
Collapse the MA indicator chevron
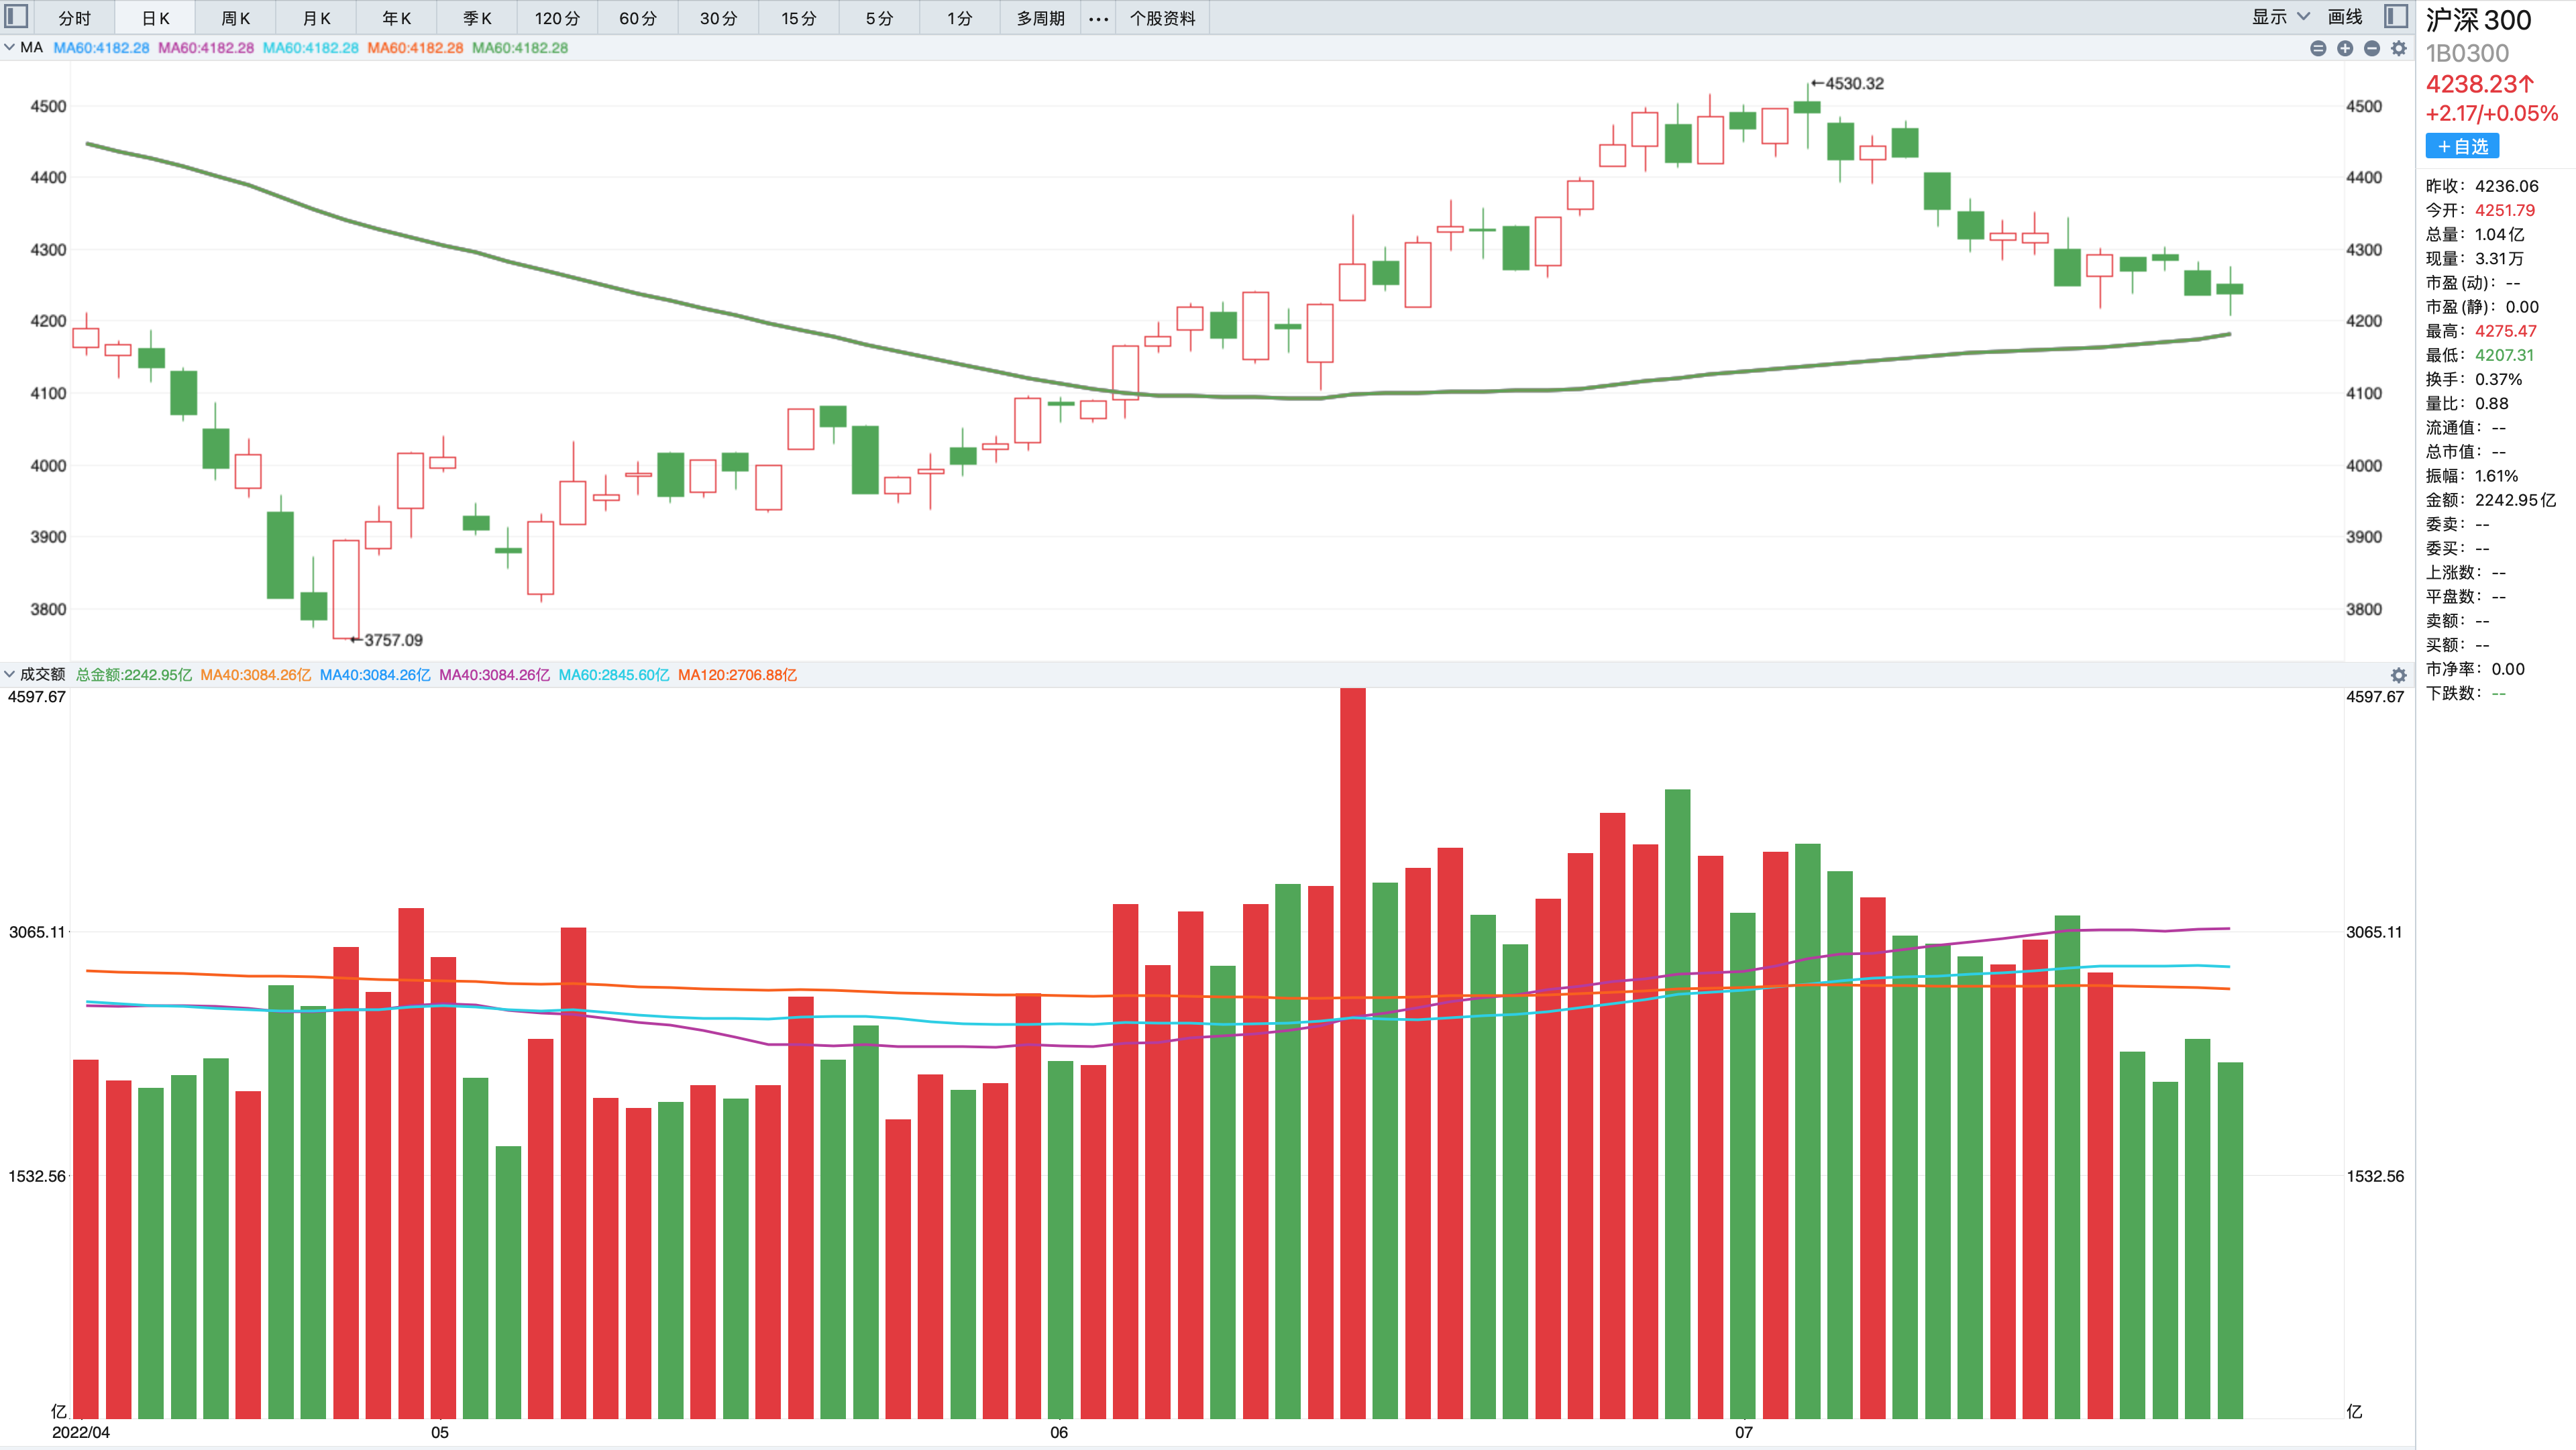click(9, 47)
